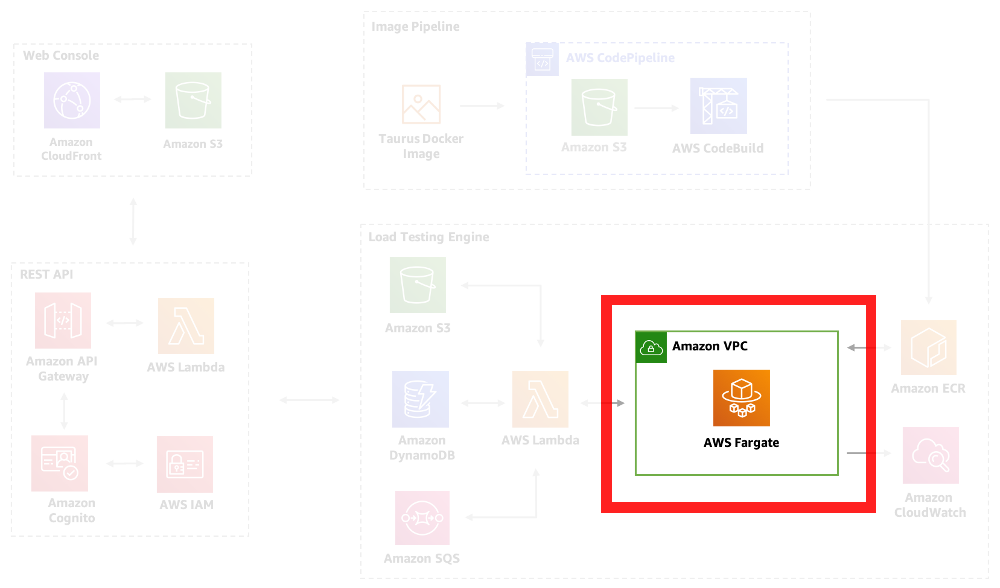Click the "Amazon CloudWatch" label text
The image size is (1000, 588).
pos(930,505)
